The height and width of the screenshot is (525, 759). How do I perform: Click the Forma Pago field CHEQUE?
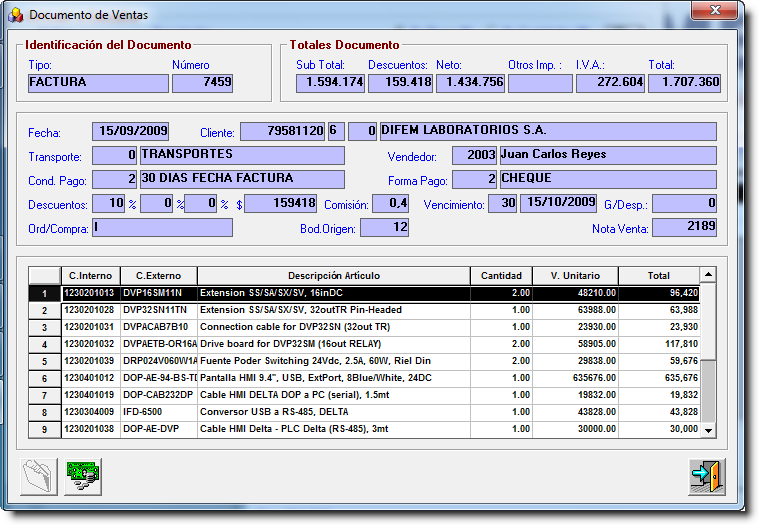pos(608,179)
